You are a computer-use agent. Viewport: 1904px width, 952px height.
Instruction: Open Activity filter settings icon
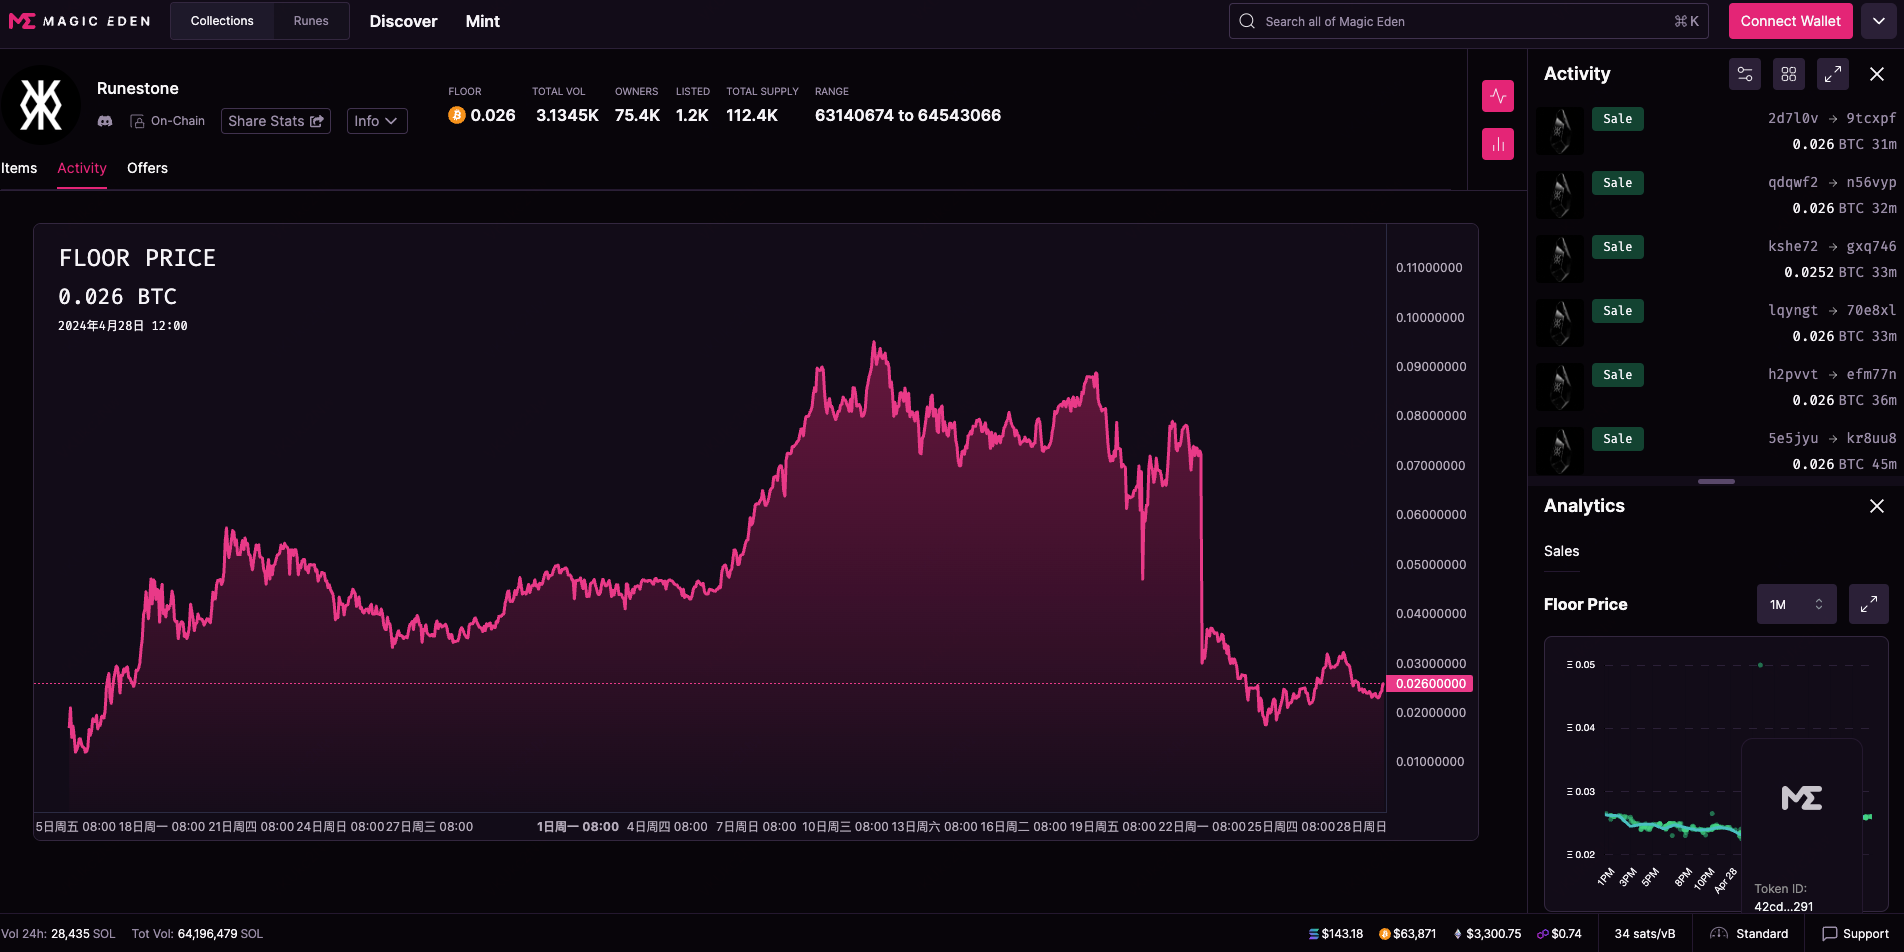[x=1744, y=74]
